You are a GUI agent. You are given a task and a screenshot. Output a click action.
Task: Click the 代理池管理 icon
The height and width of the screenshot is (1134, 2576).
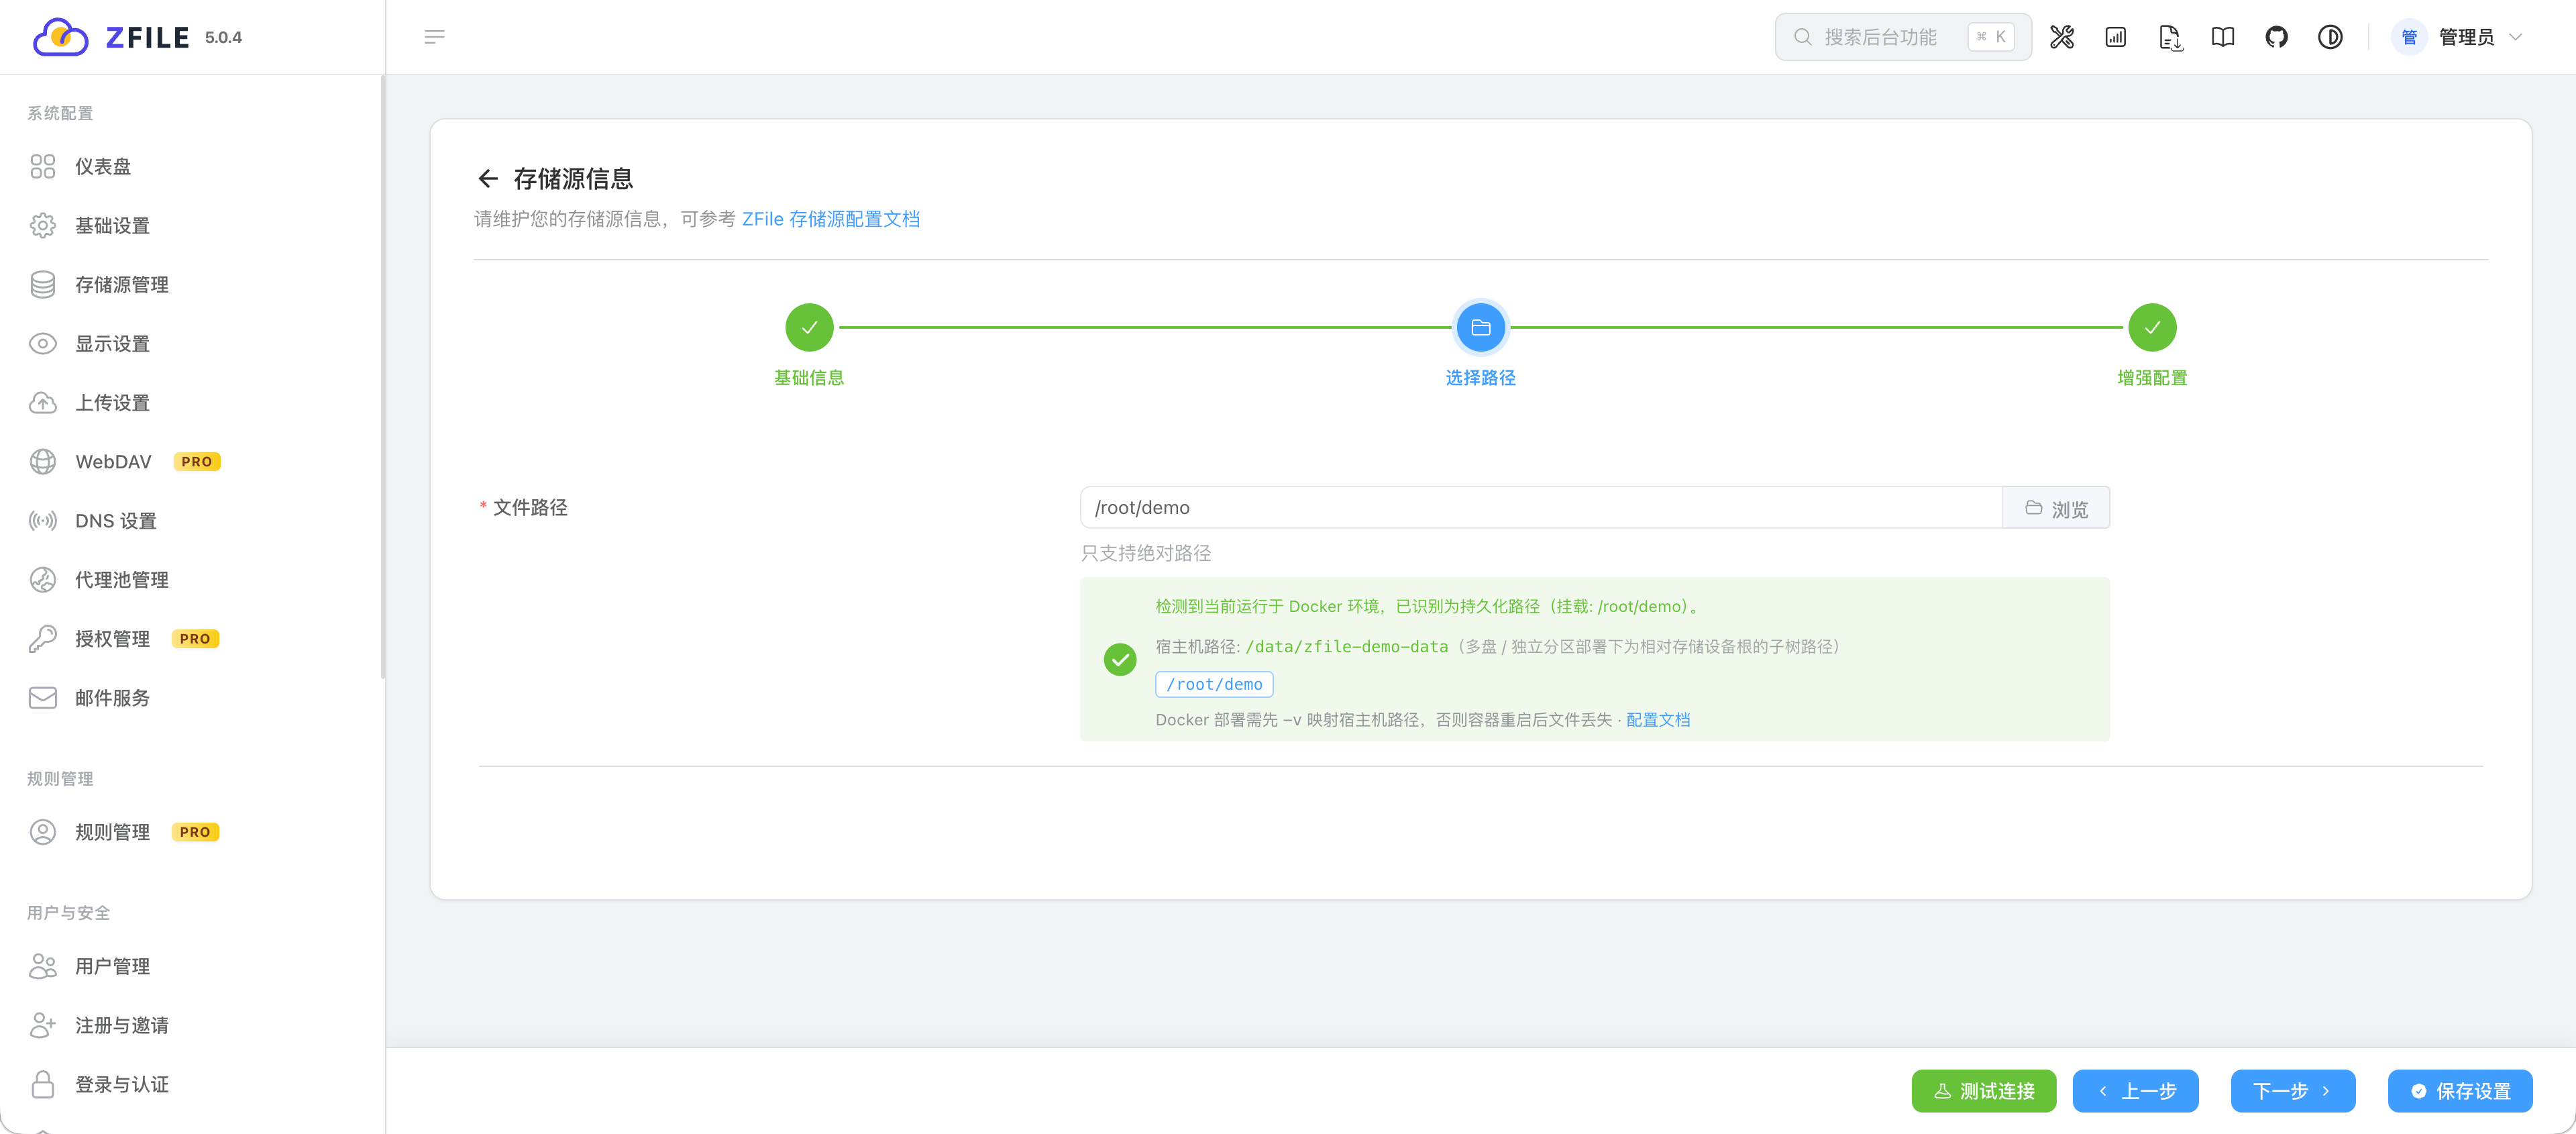(x=43, y=579)
